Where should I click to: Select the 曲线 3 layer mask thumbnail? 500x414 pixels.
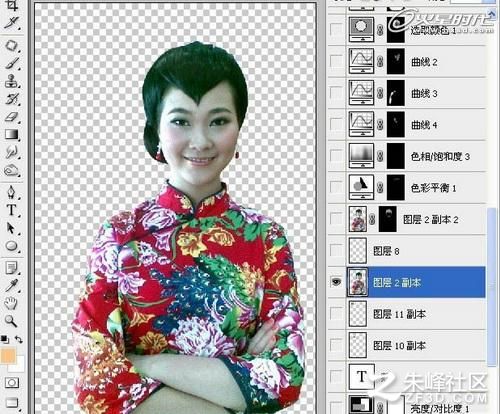pyautogui.click(x=396, y=93)
